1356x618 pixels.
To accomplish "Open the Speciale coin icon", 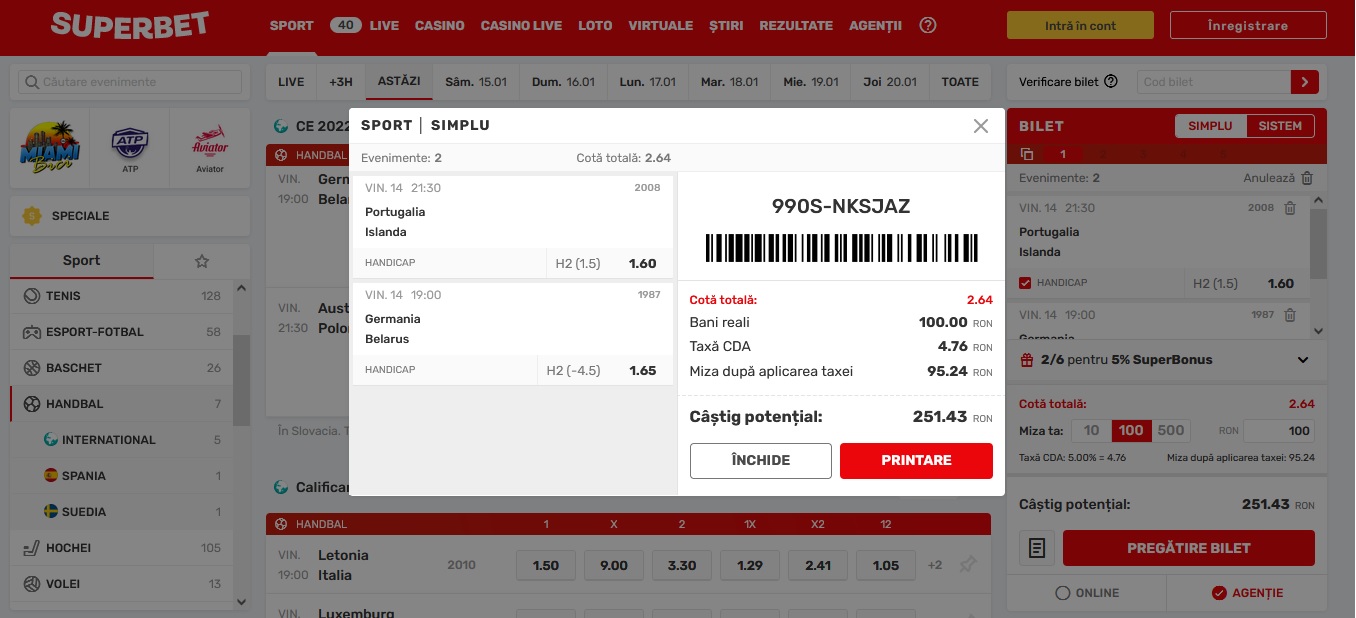I will (x=33, y=216).
